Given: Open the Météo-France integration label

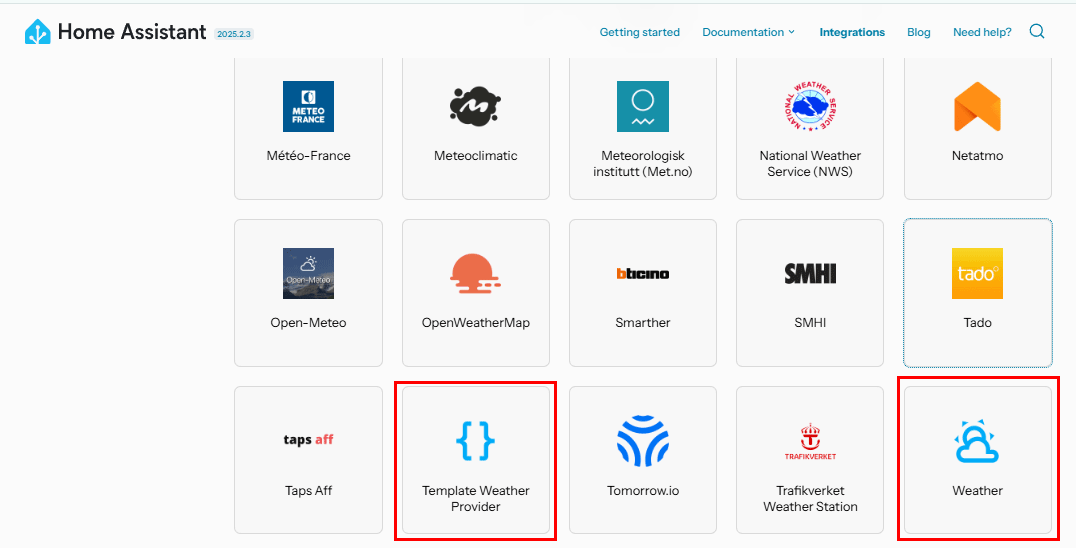Looking at the screenshot, I should [308, 156].
